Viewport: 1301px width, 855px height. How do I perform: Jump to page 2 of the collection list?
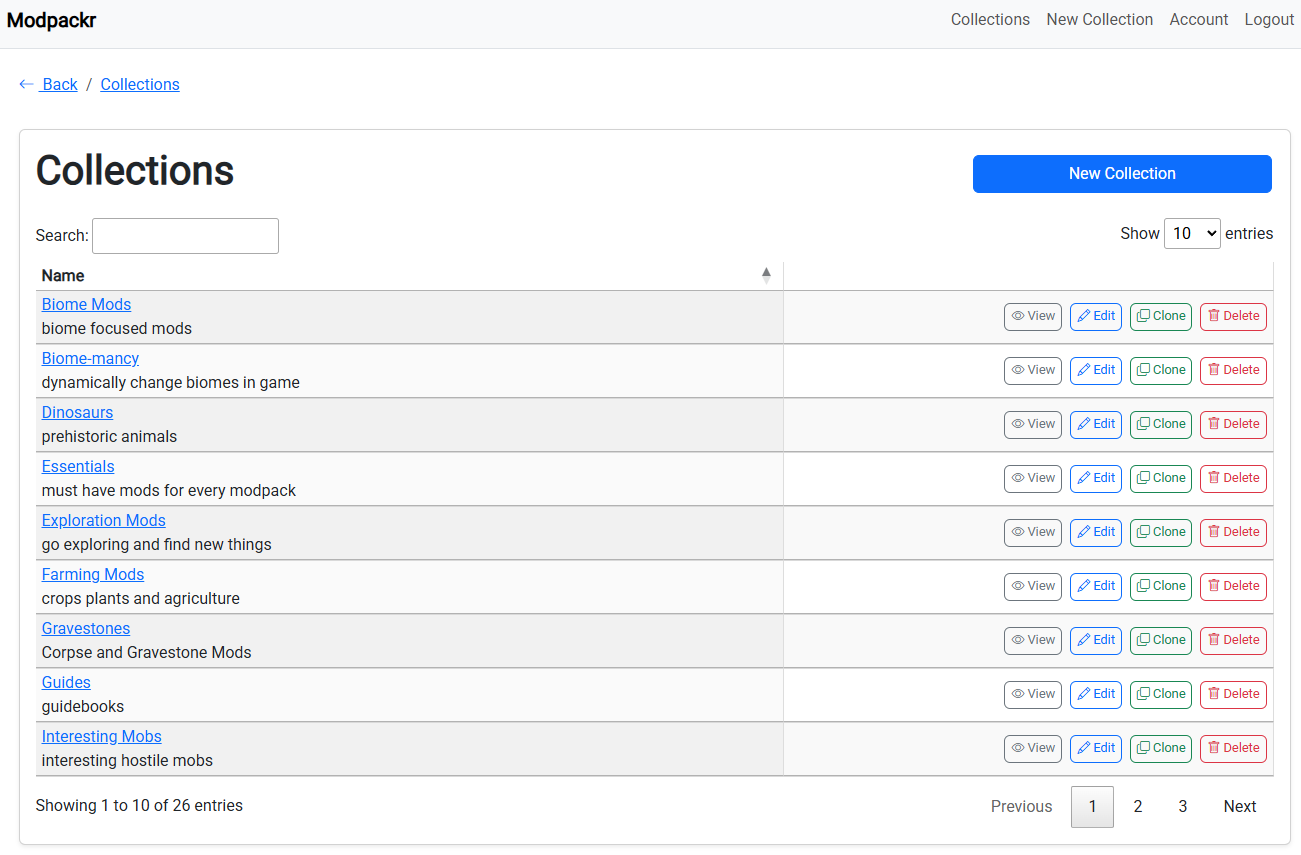point(1137,806)
